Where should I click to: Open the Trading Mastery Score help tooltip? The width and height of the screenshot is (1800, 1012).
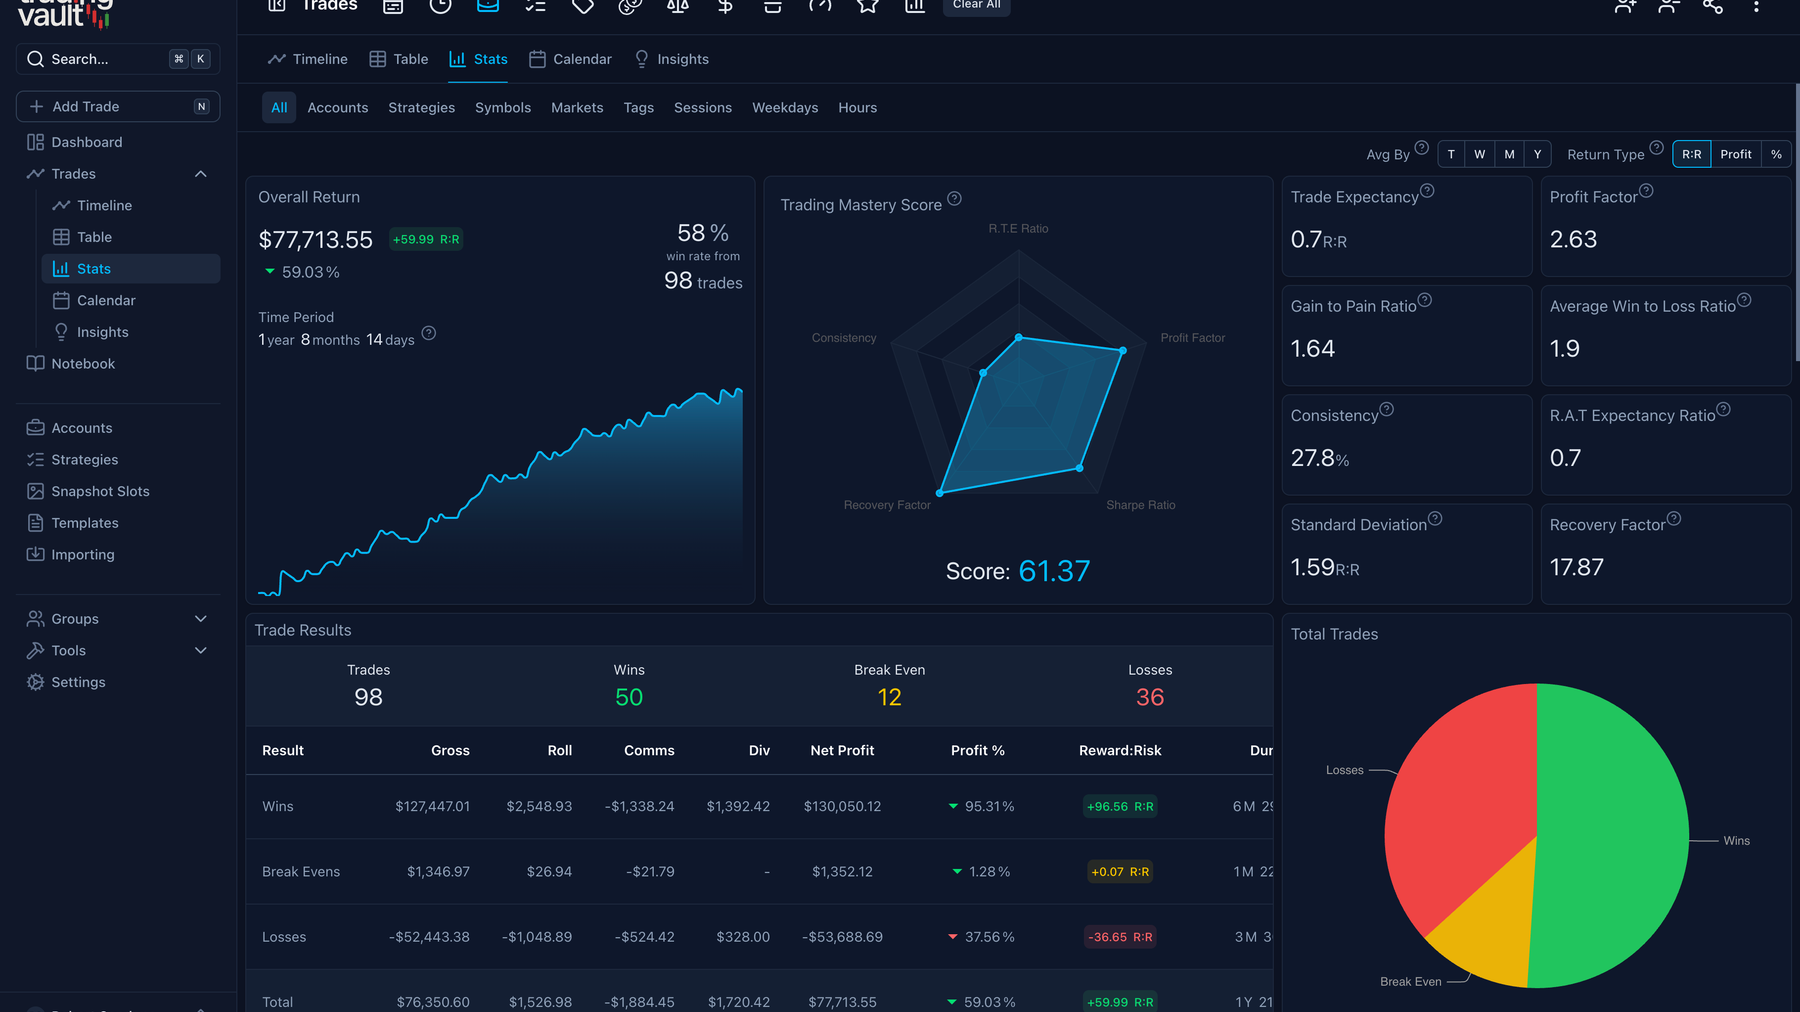click(954, 198)
